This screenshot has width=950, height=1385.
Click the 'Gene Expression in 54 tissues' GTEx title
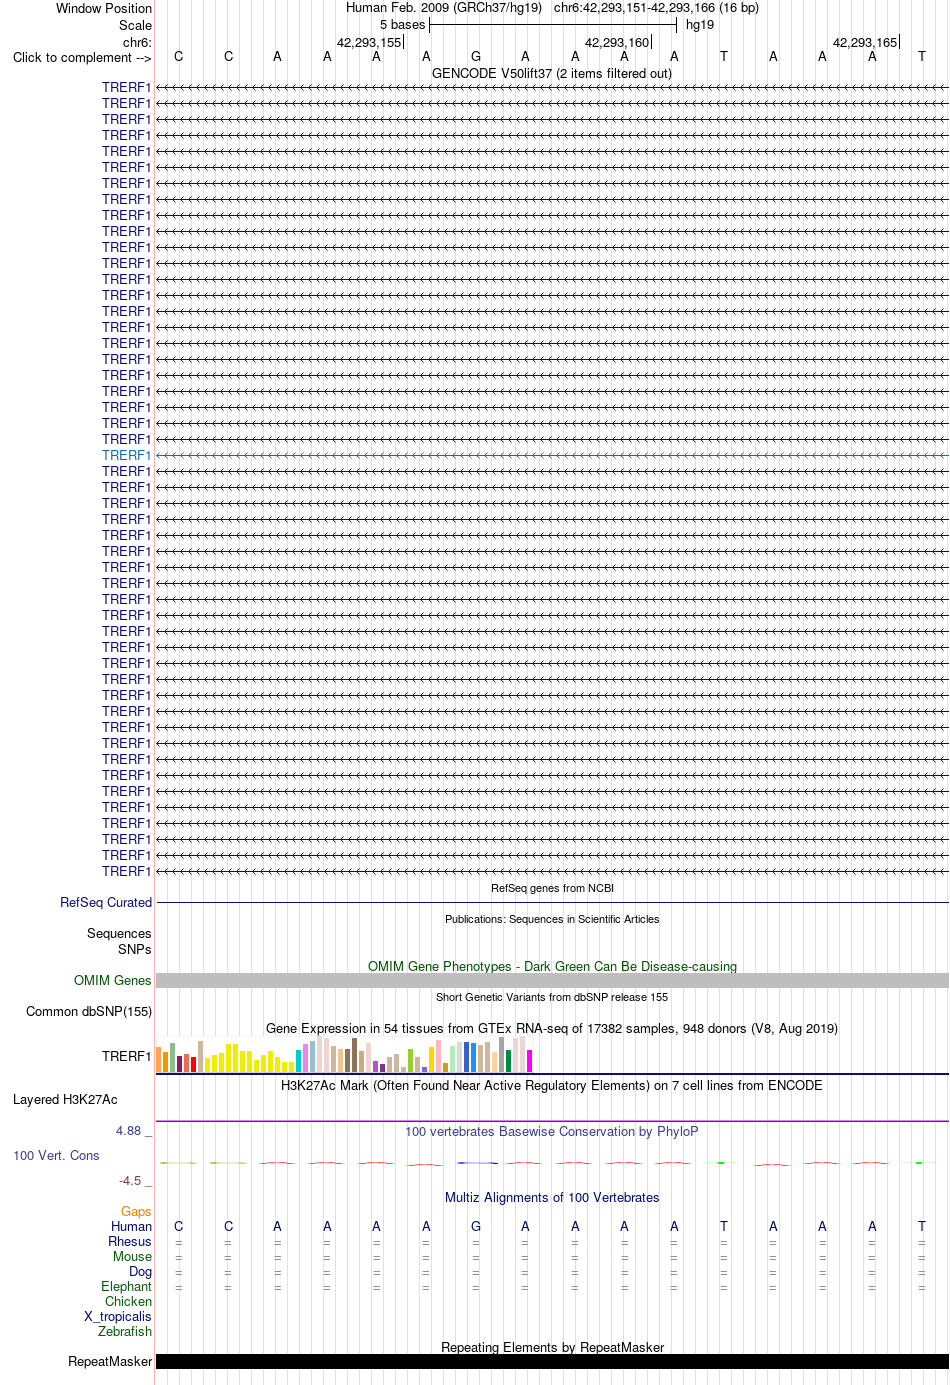coord(552,1028)
